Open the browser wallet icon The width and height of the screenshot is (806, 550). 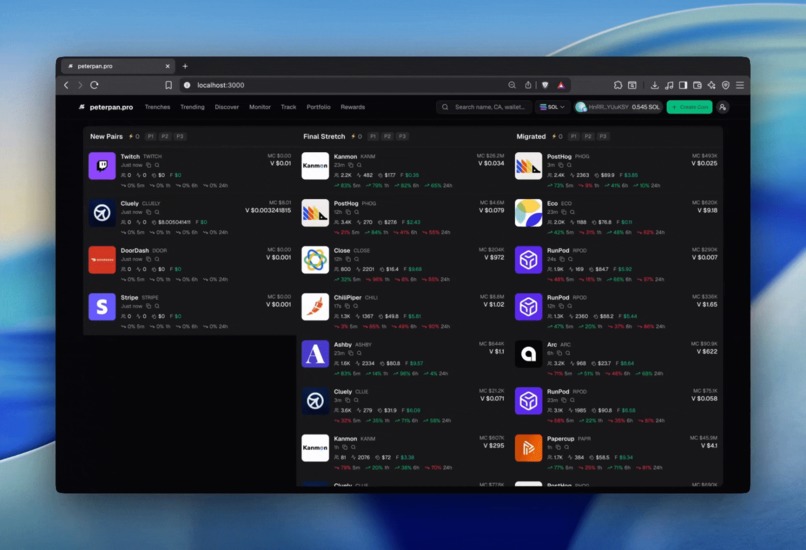pyautogui.click(x=698, y=85)
